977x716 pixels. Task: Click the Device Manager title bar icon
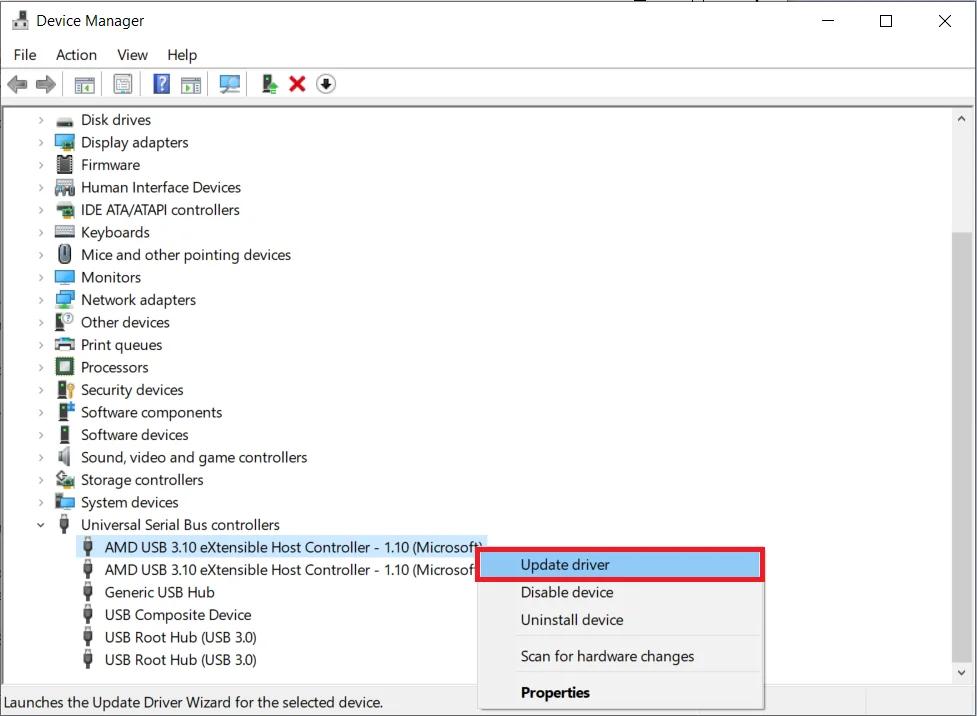tap(20, 21)
